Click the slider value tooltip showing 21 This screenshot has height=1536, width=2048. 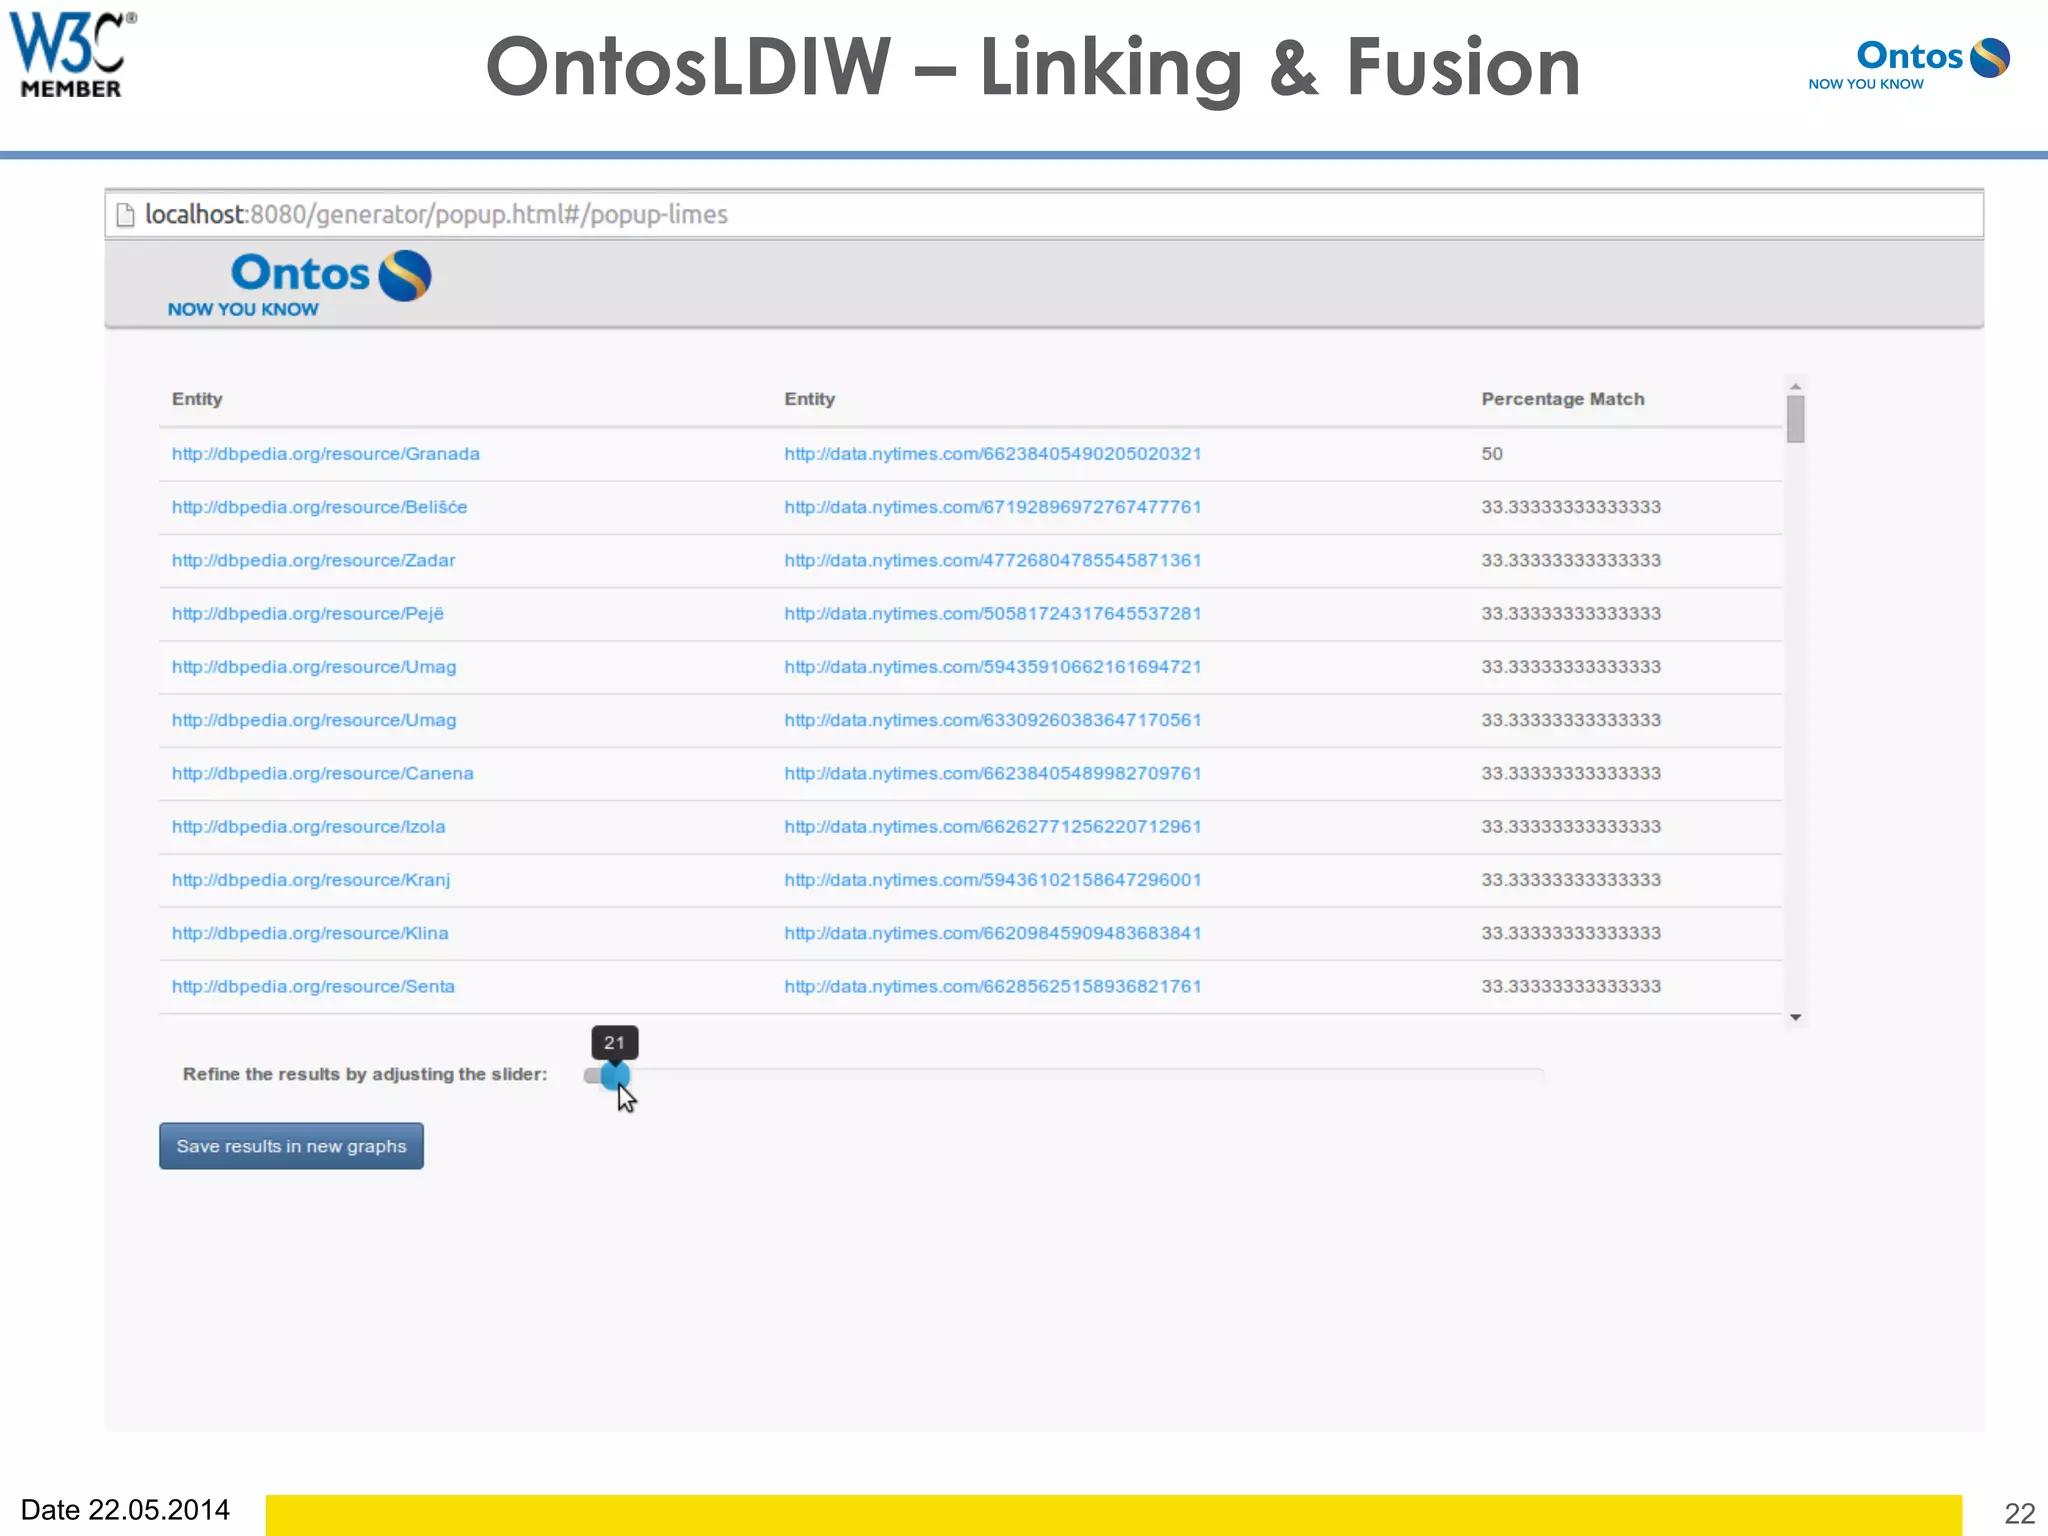coord(614,1043)
